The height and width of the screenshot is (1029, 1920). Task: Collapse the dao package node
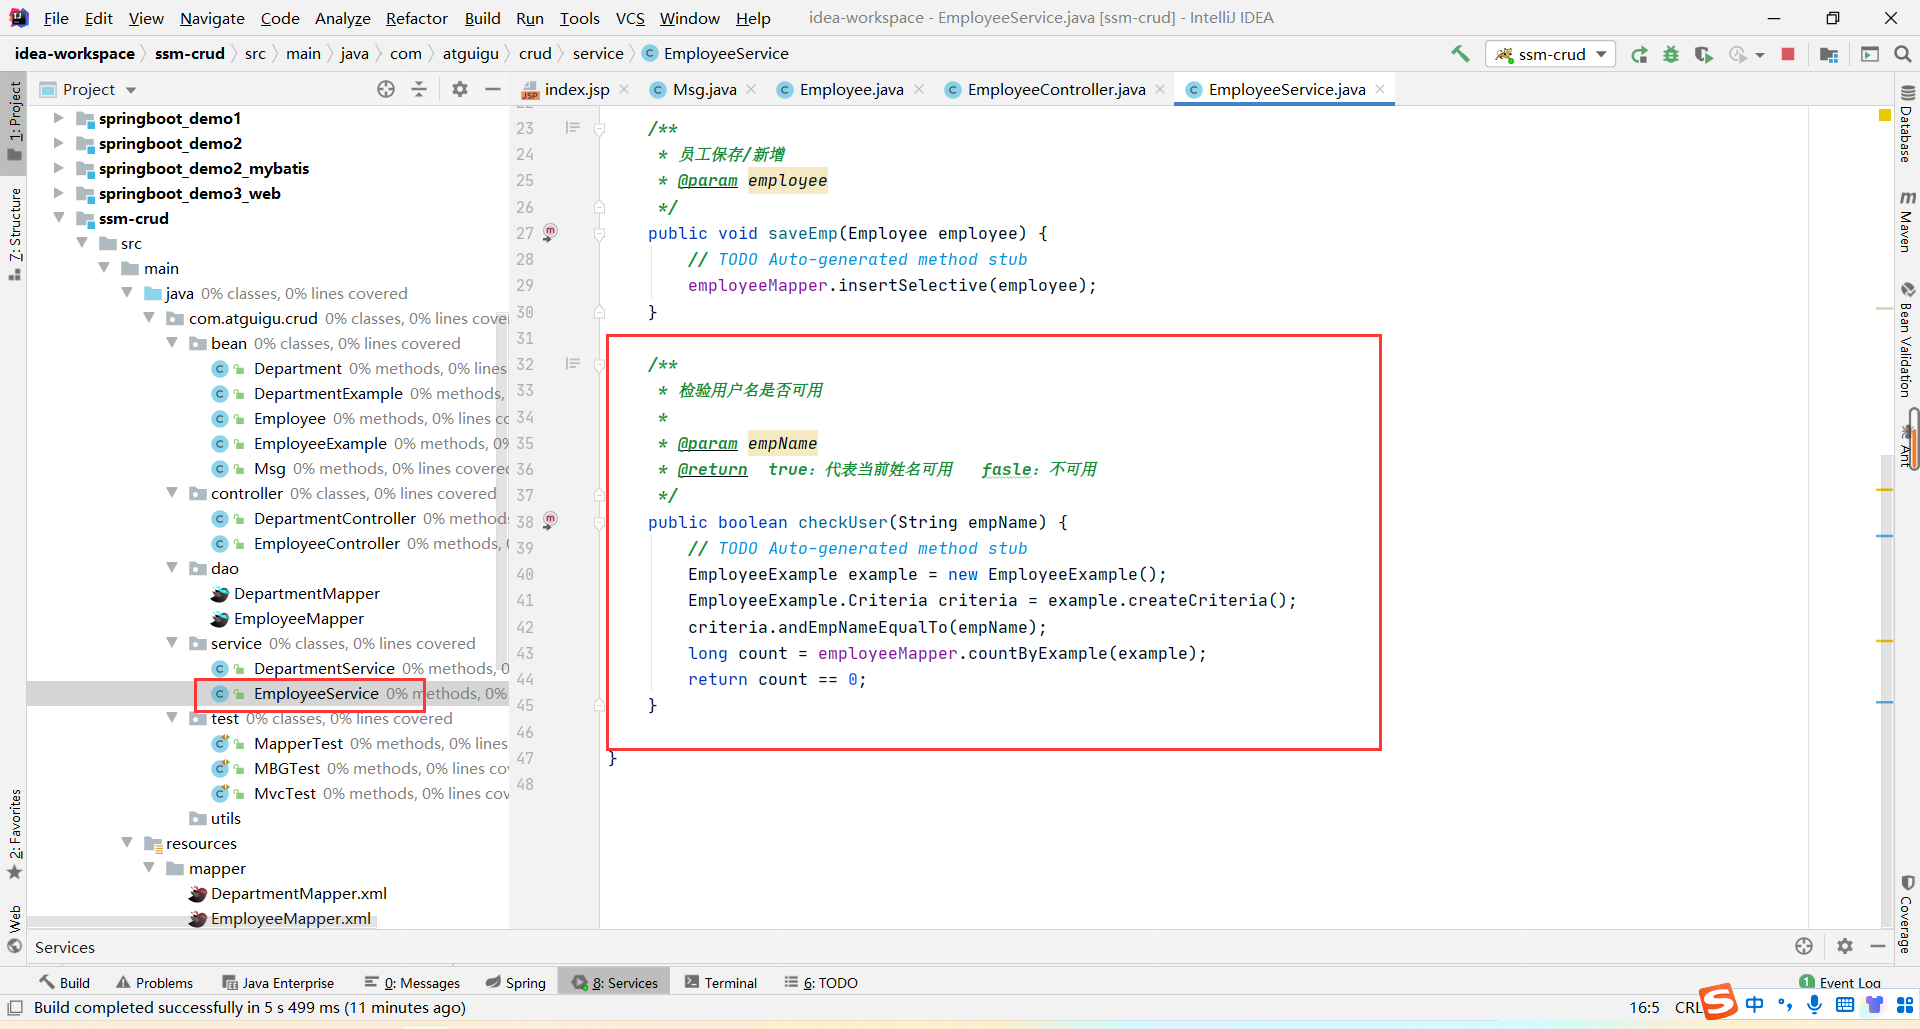(171, 568)
